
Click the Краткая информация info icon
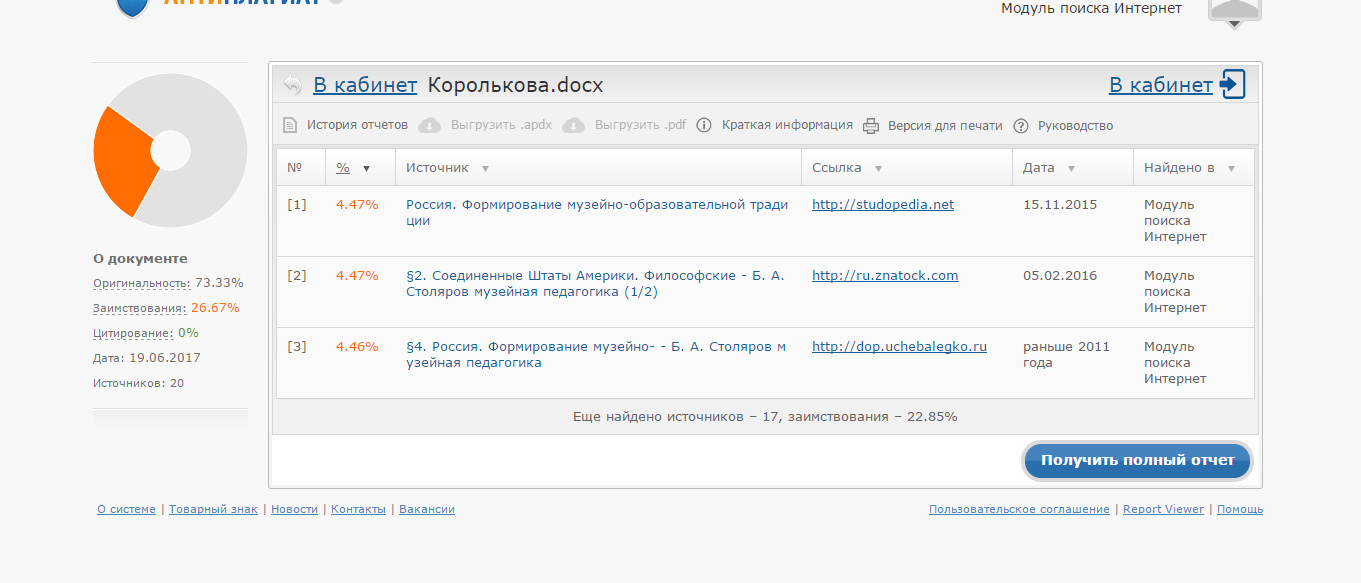point(704,126)
